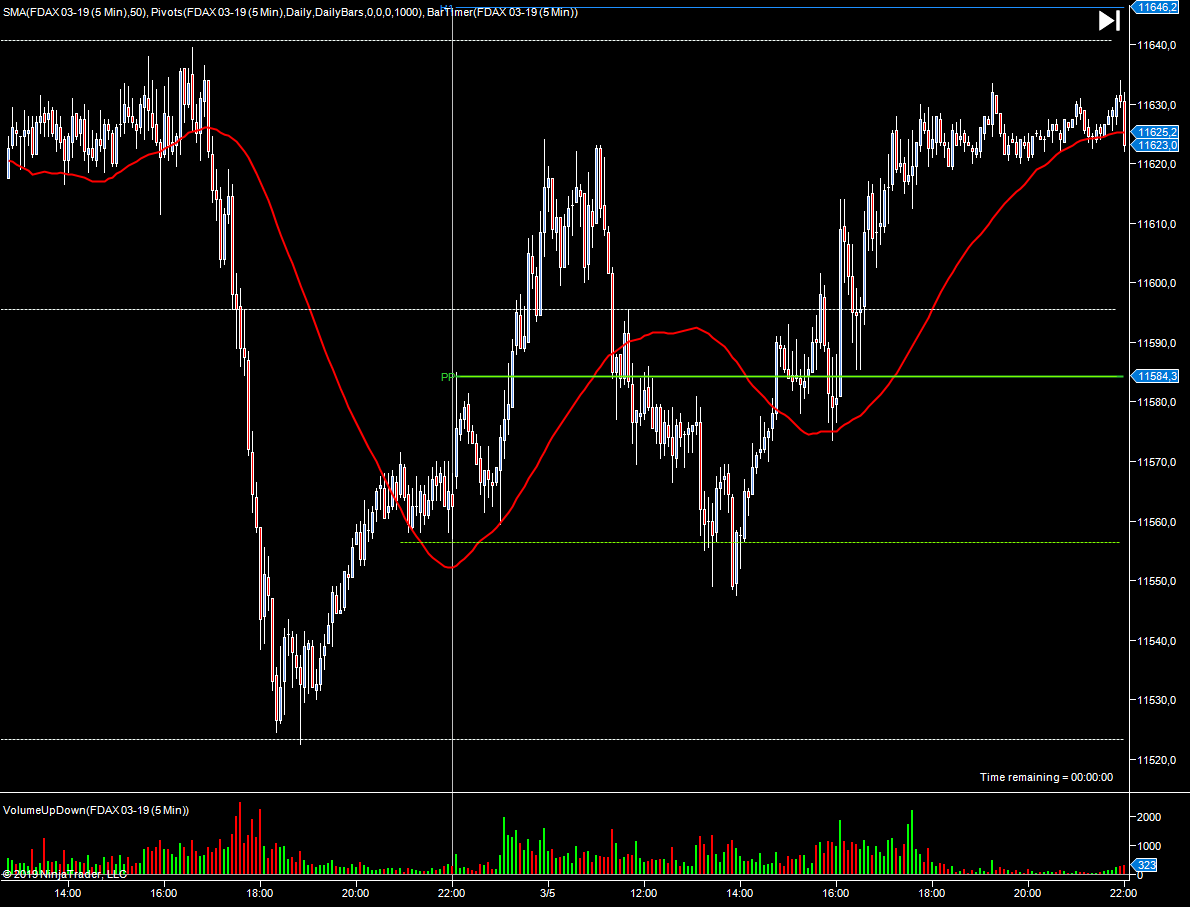Select the SMA(FDAX 03-19) indicator label
Screen dimensions: 1190x907
point(75,12)
